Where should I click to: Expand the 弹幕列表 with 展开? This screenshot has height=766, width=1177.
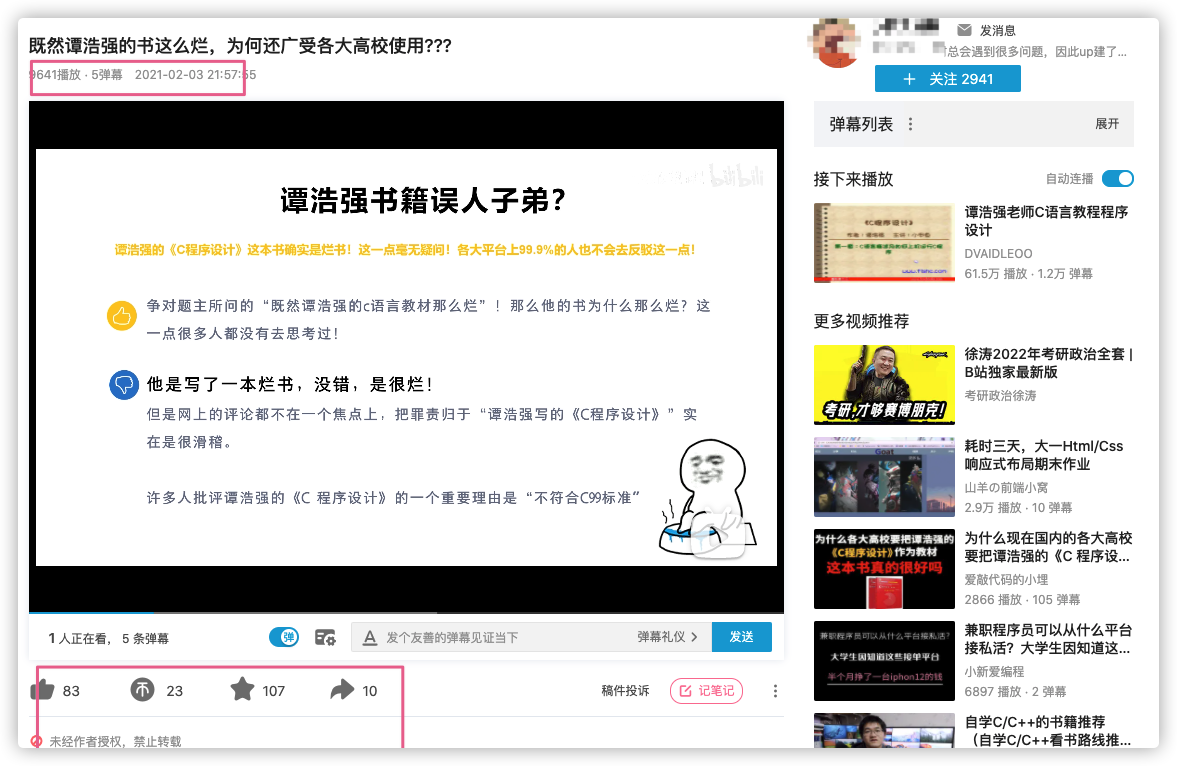[1107, 124]
